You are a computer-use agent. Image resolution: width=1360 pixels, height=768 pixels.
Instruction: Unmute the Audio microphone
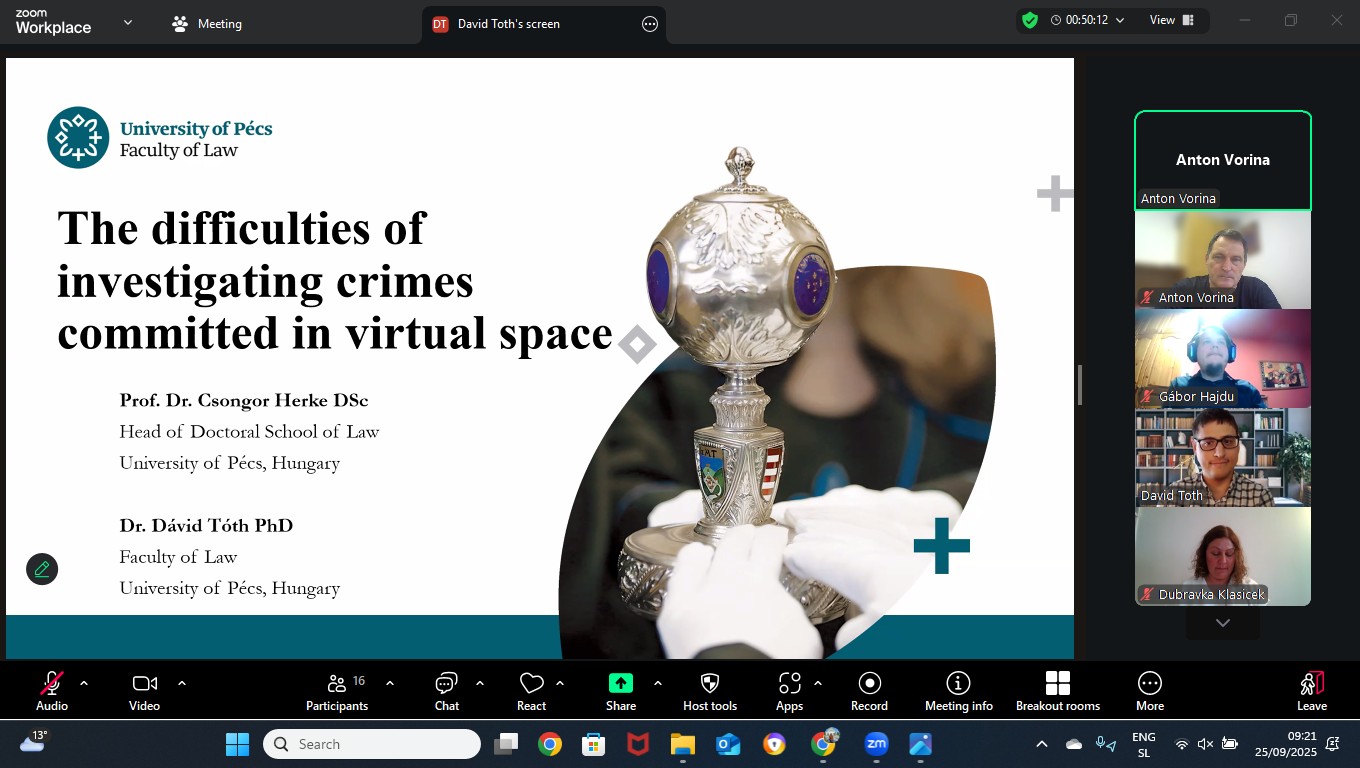tap(52, 691)
